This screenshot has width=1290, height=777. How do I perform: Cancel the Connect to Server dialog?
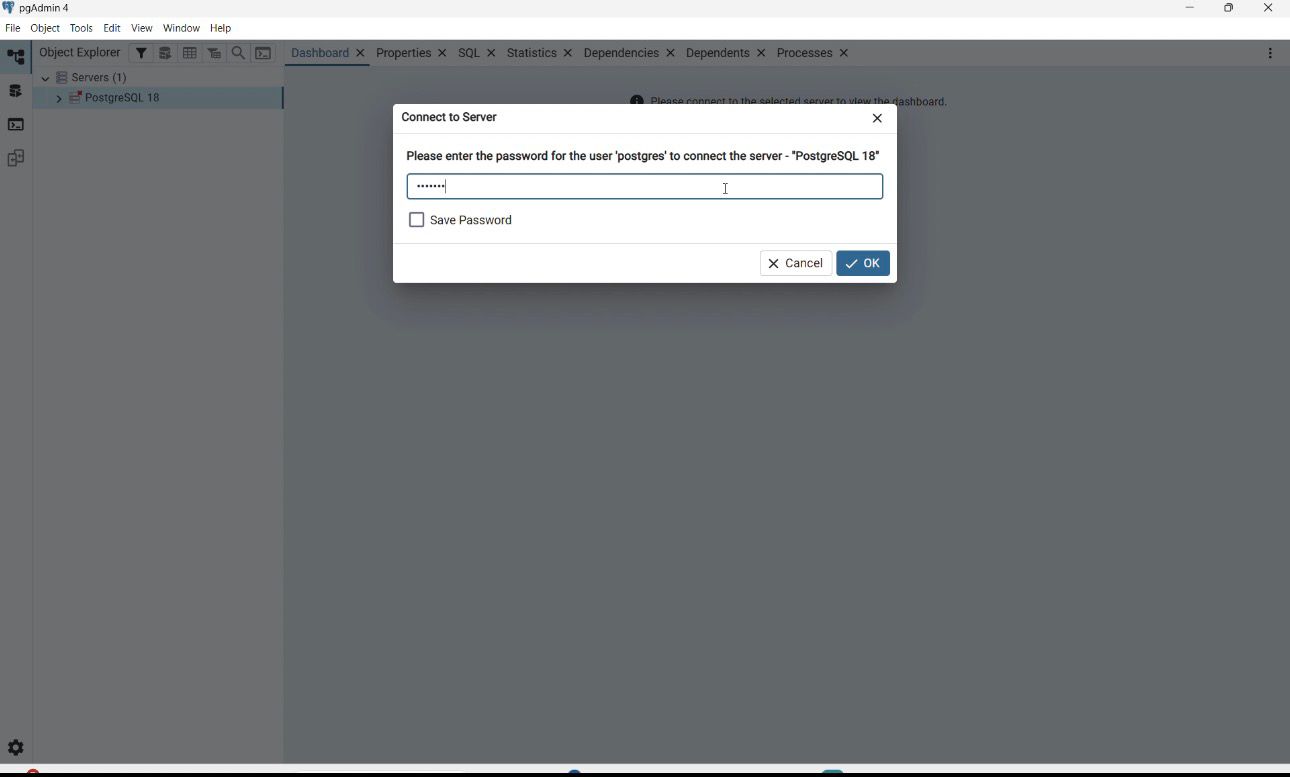(796, 263)
